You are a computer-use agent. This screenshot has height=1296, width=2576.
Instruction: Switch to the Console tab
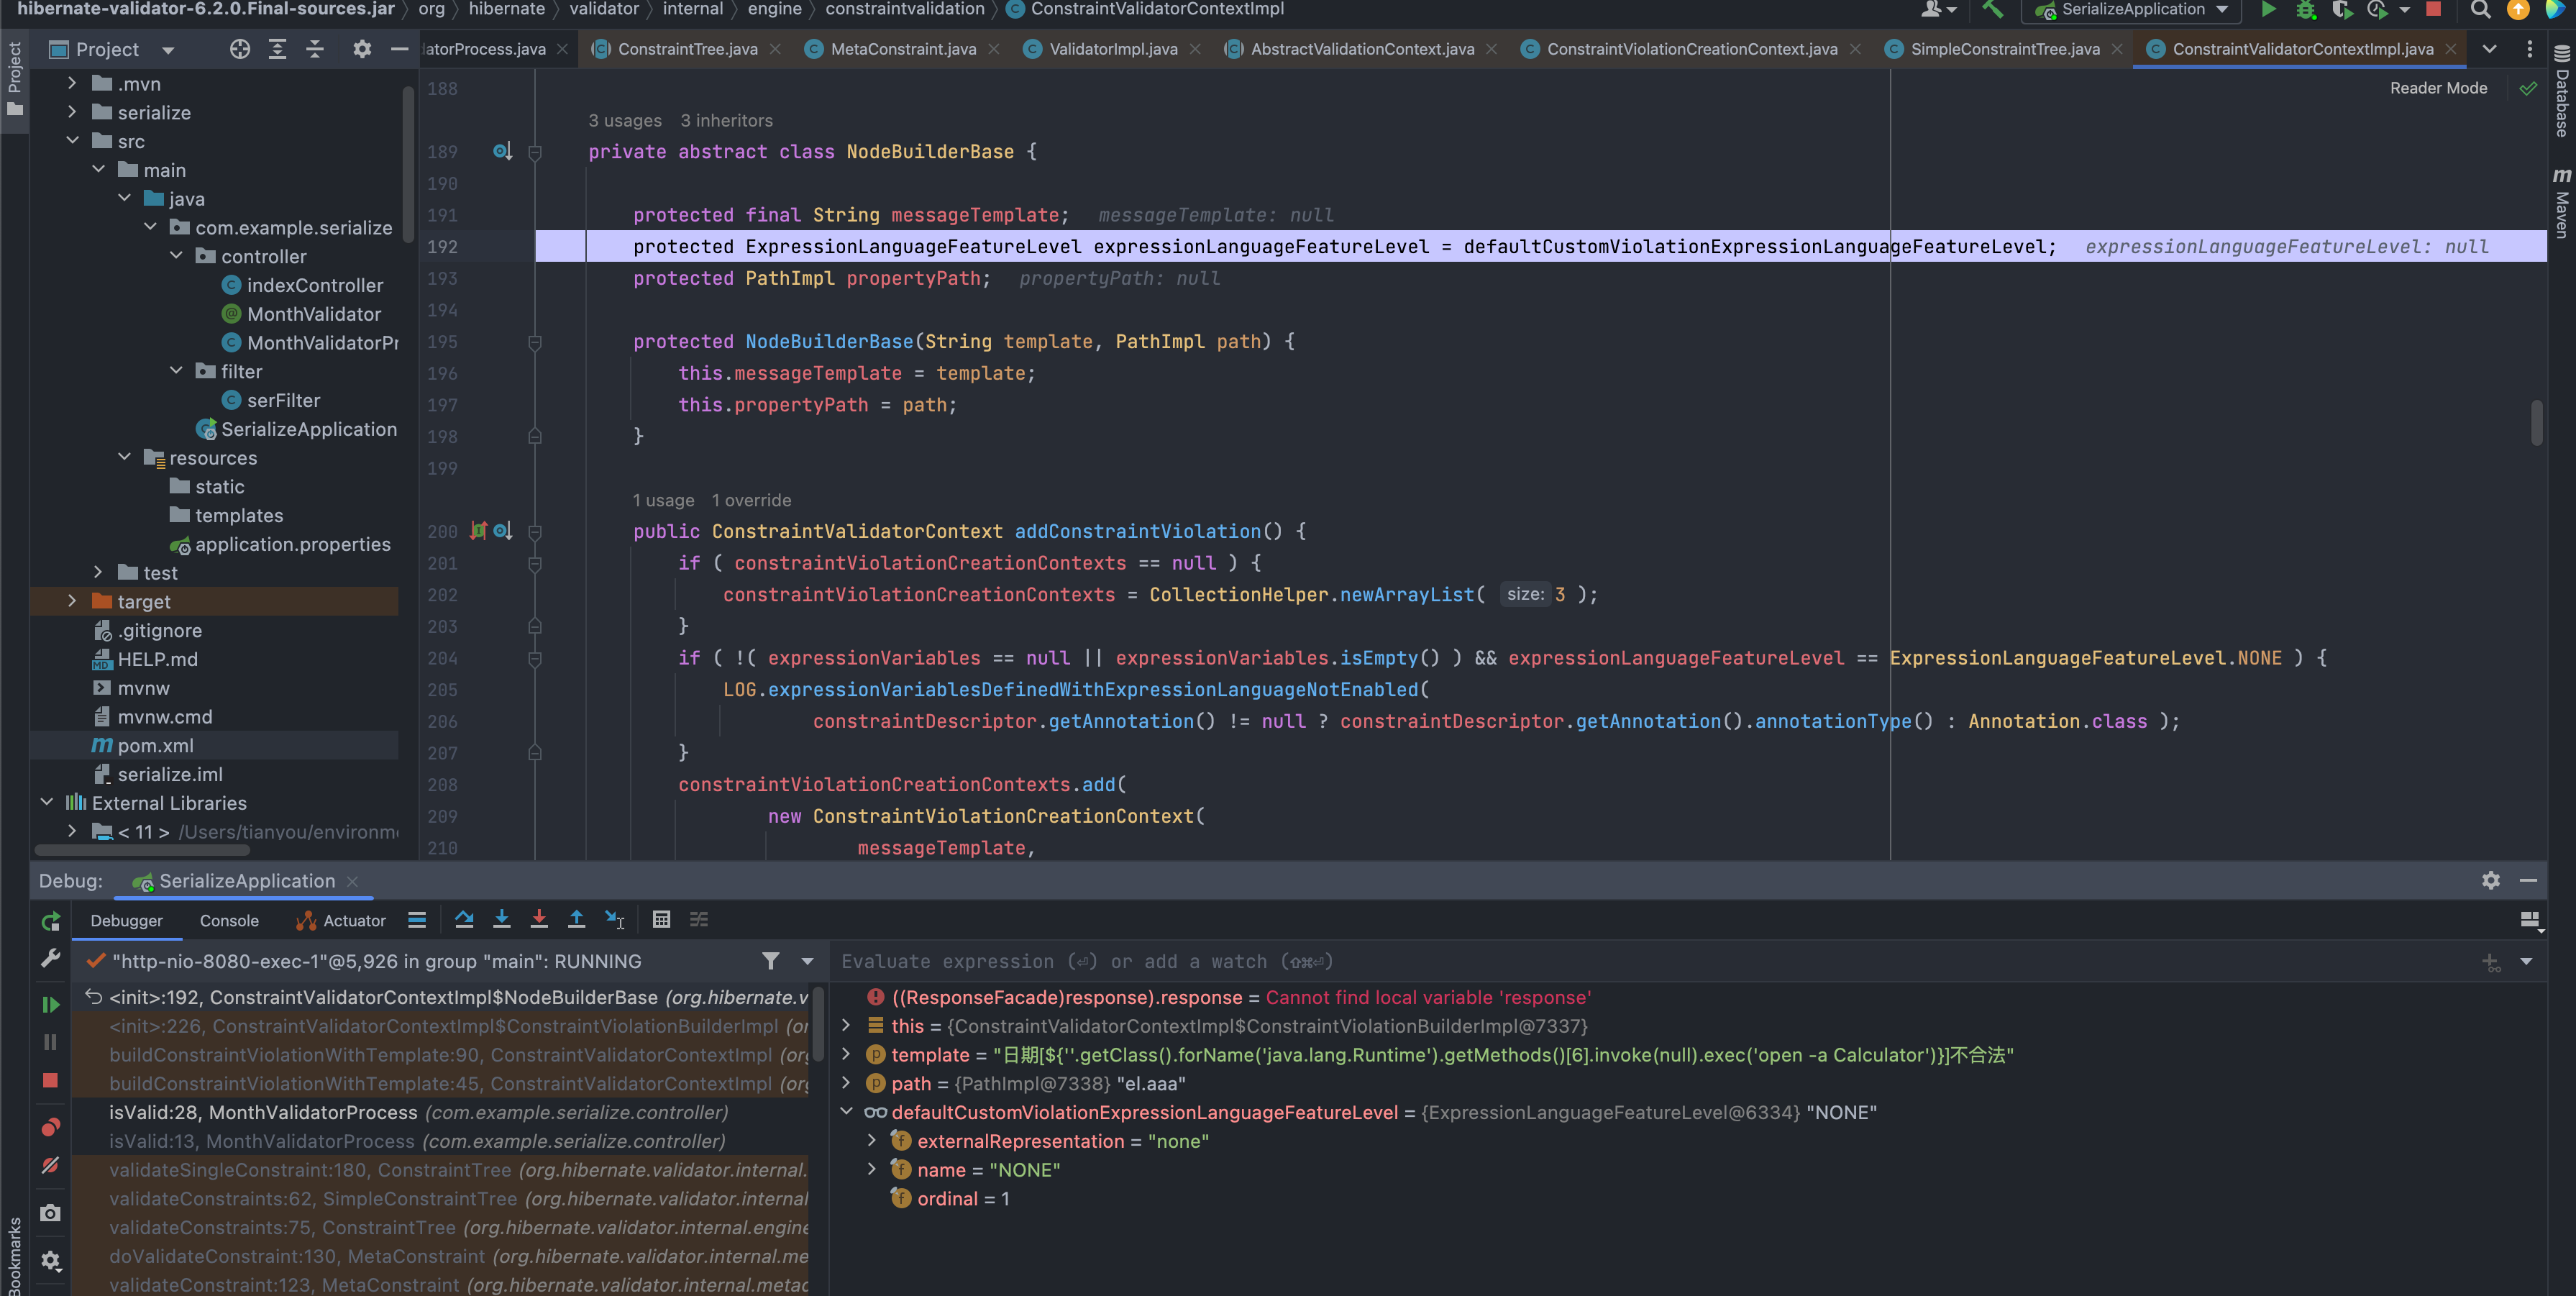point(229,921)
